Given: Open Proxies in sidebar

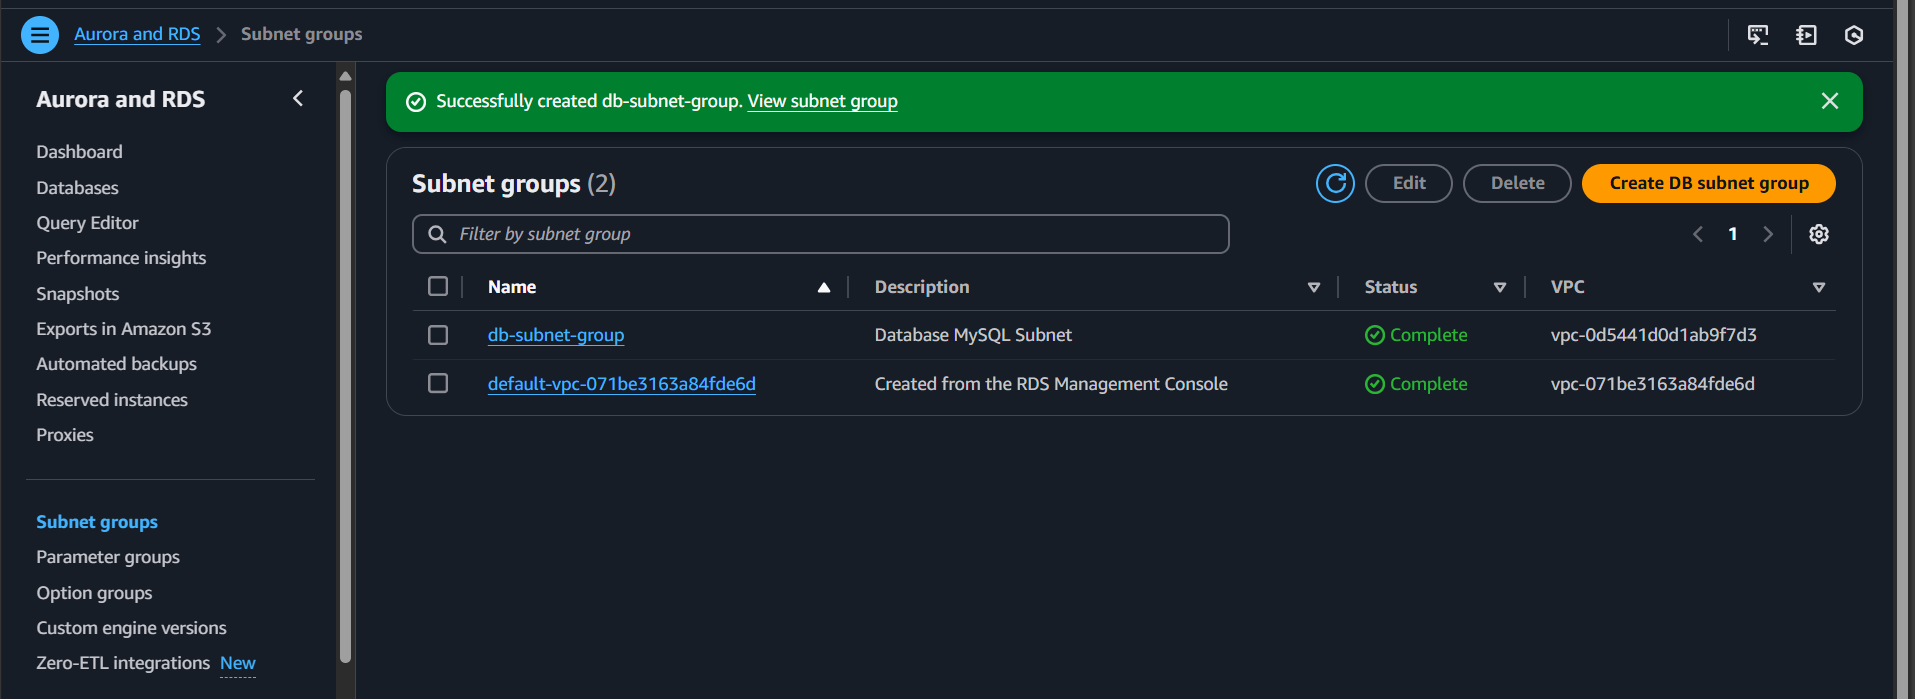Looking at the screenshot, I should (x=65, y=435).
